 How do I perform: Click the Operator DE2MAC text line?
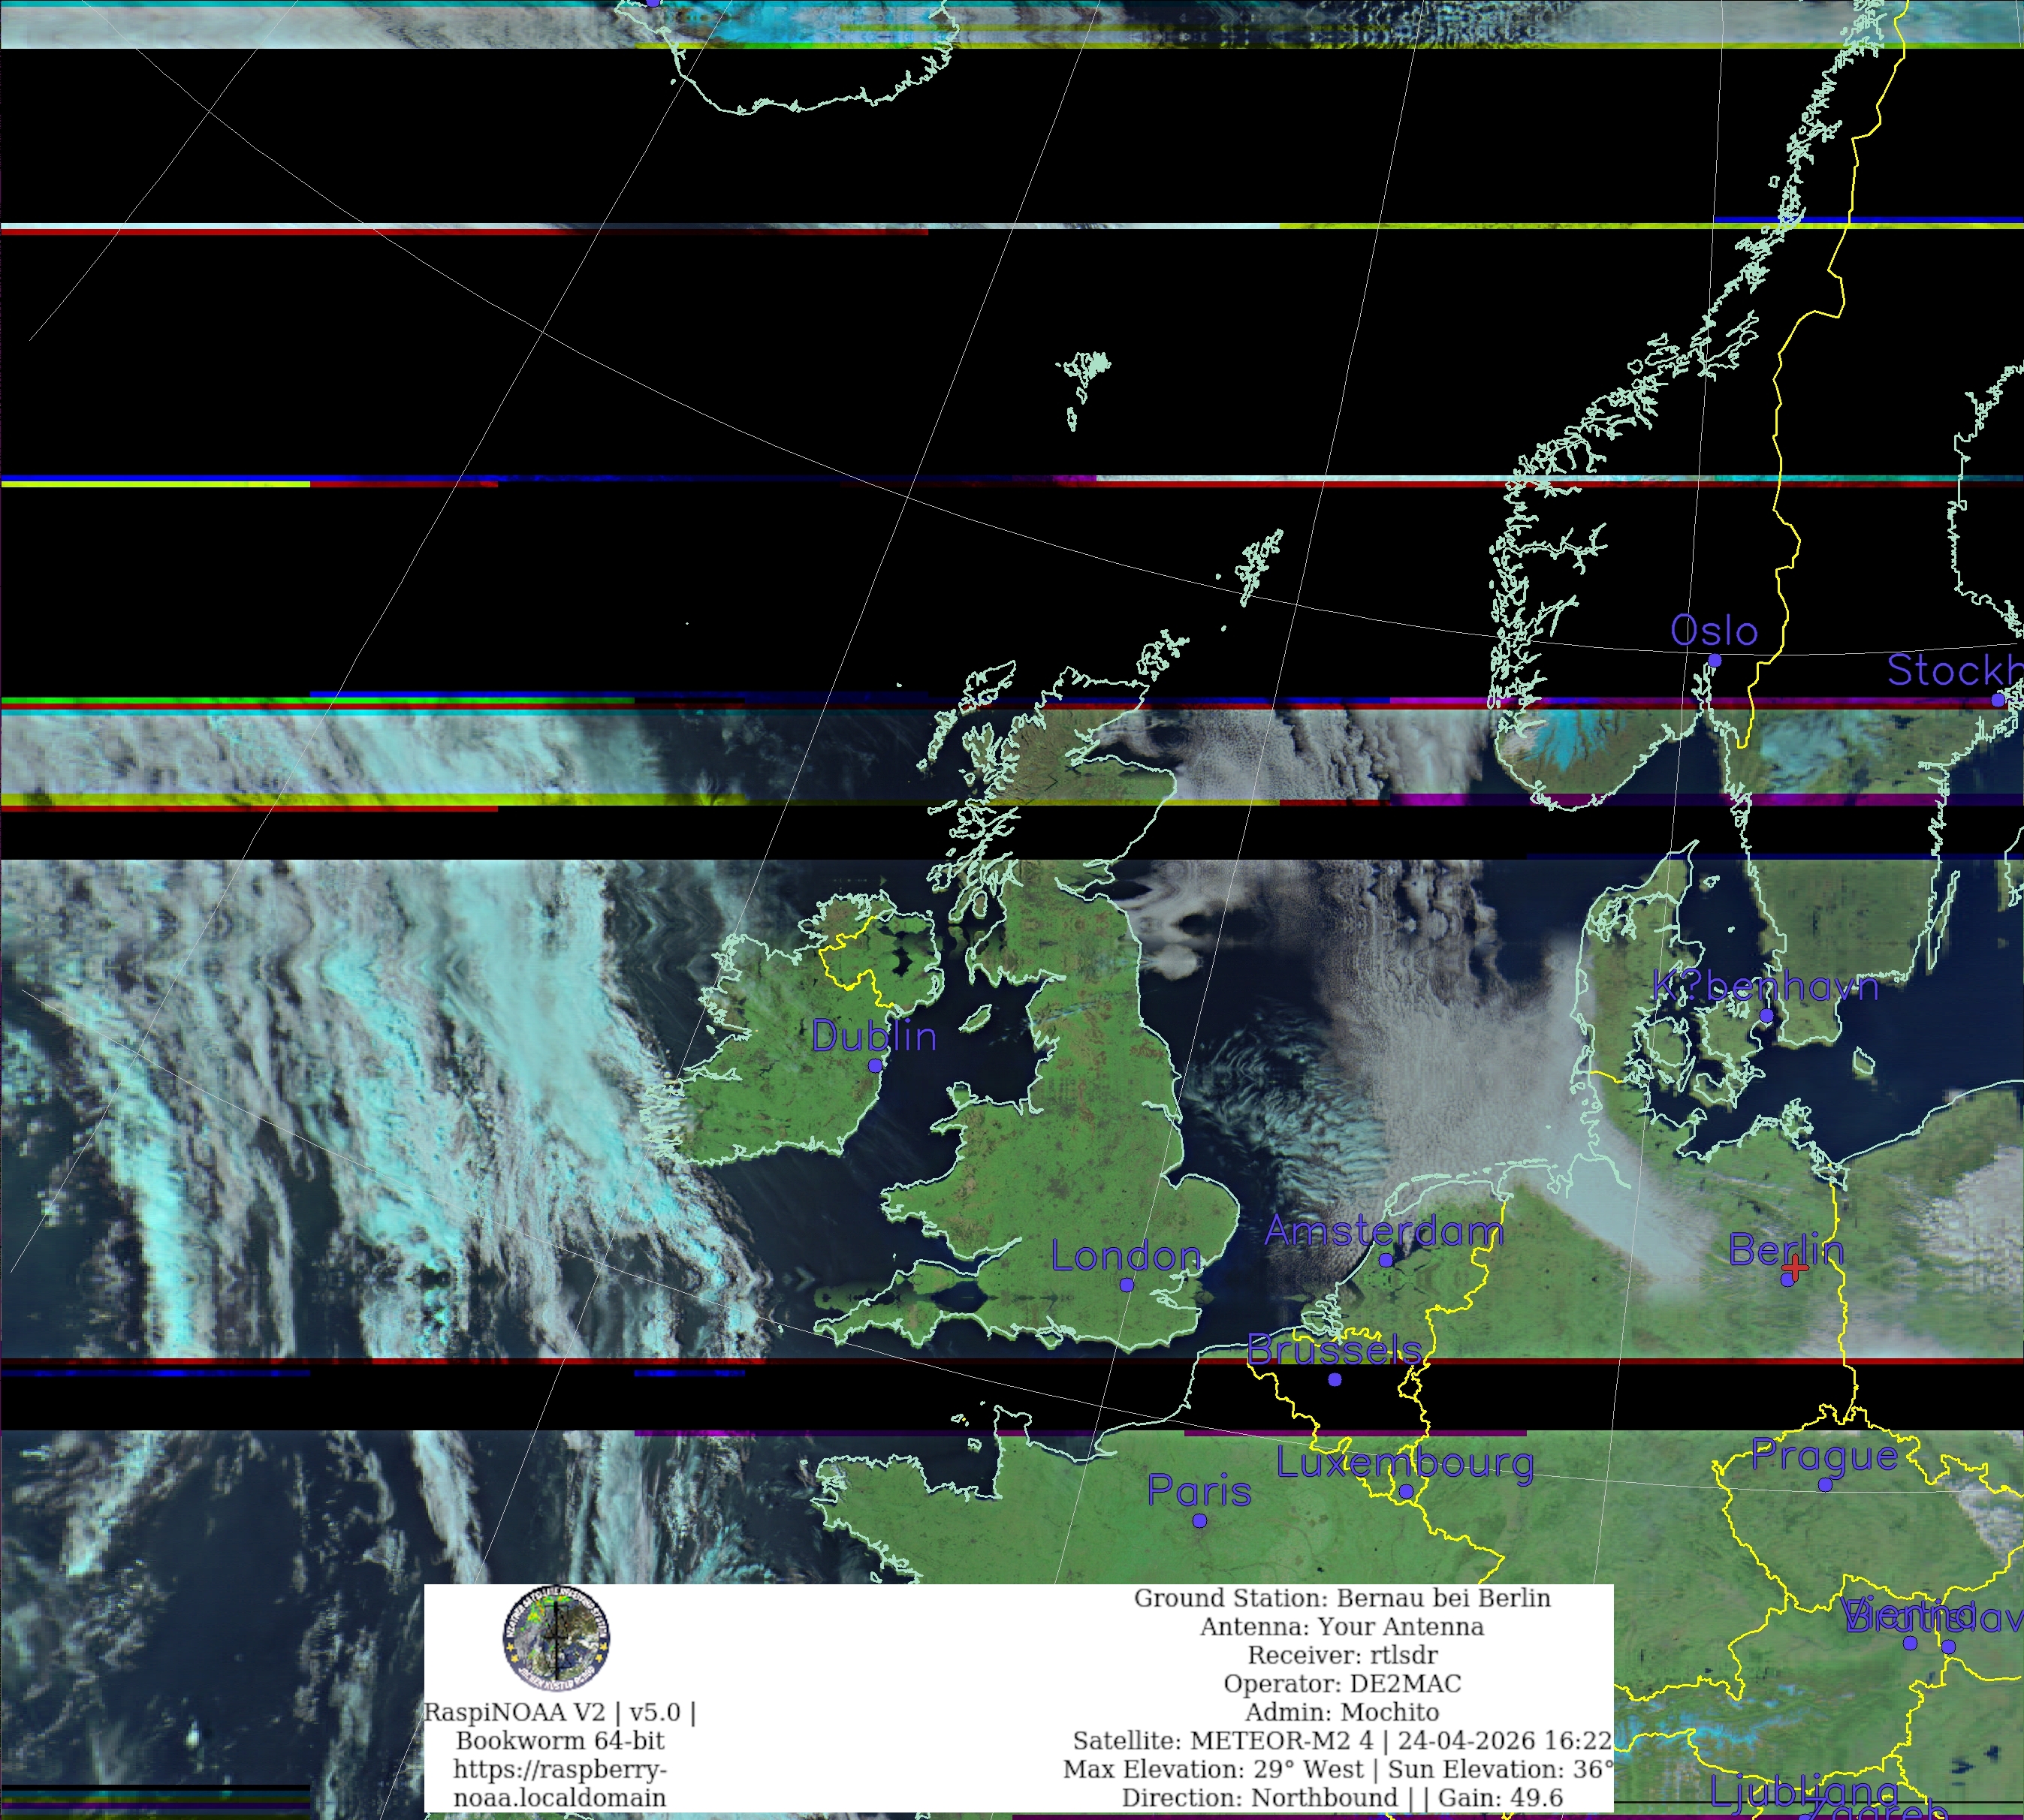1342,1684
